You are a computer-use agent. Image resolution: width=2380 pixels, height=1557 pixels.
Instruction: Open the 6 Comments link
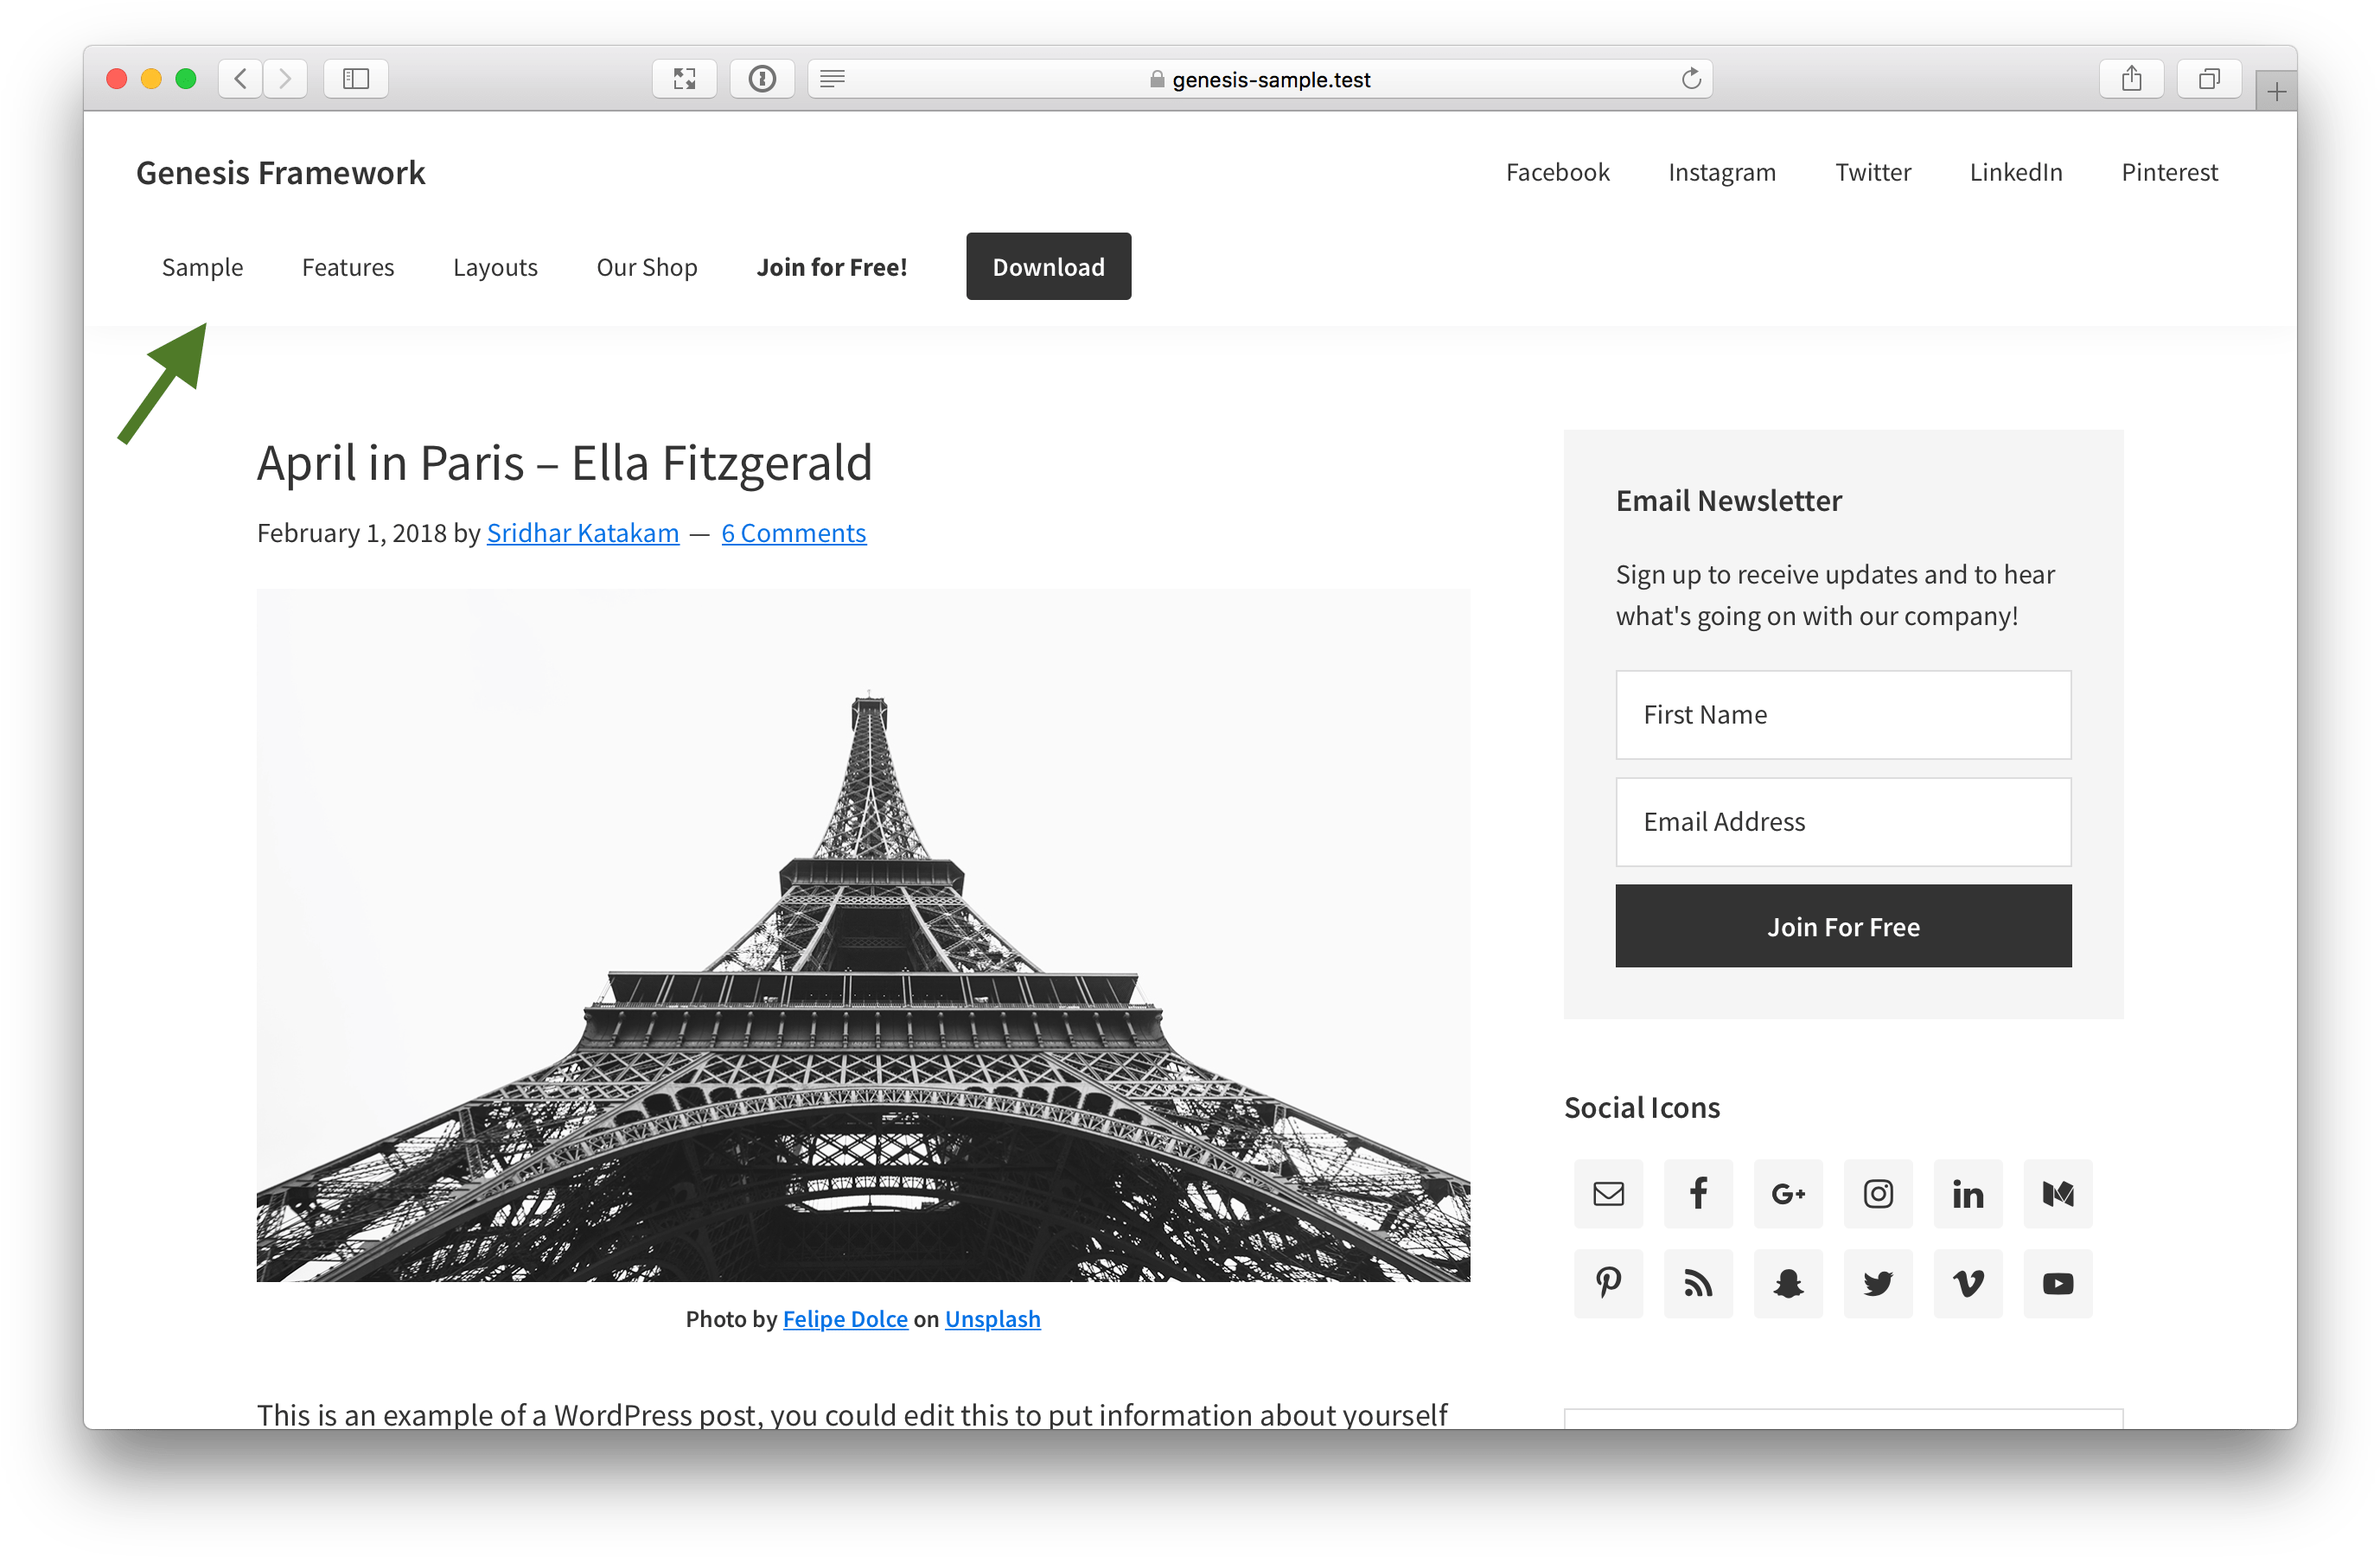click(794, 533)
